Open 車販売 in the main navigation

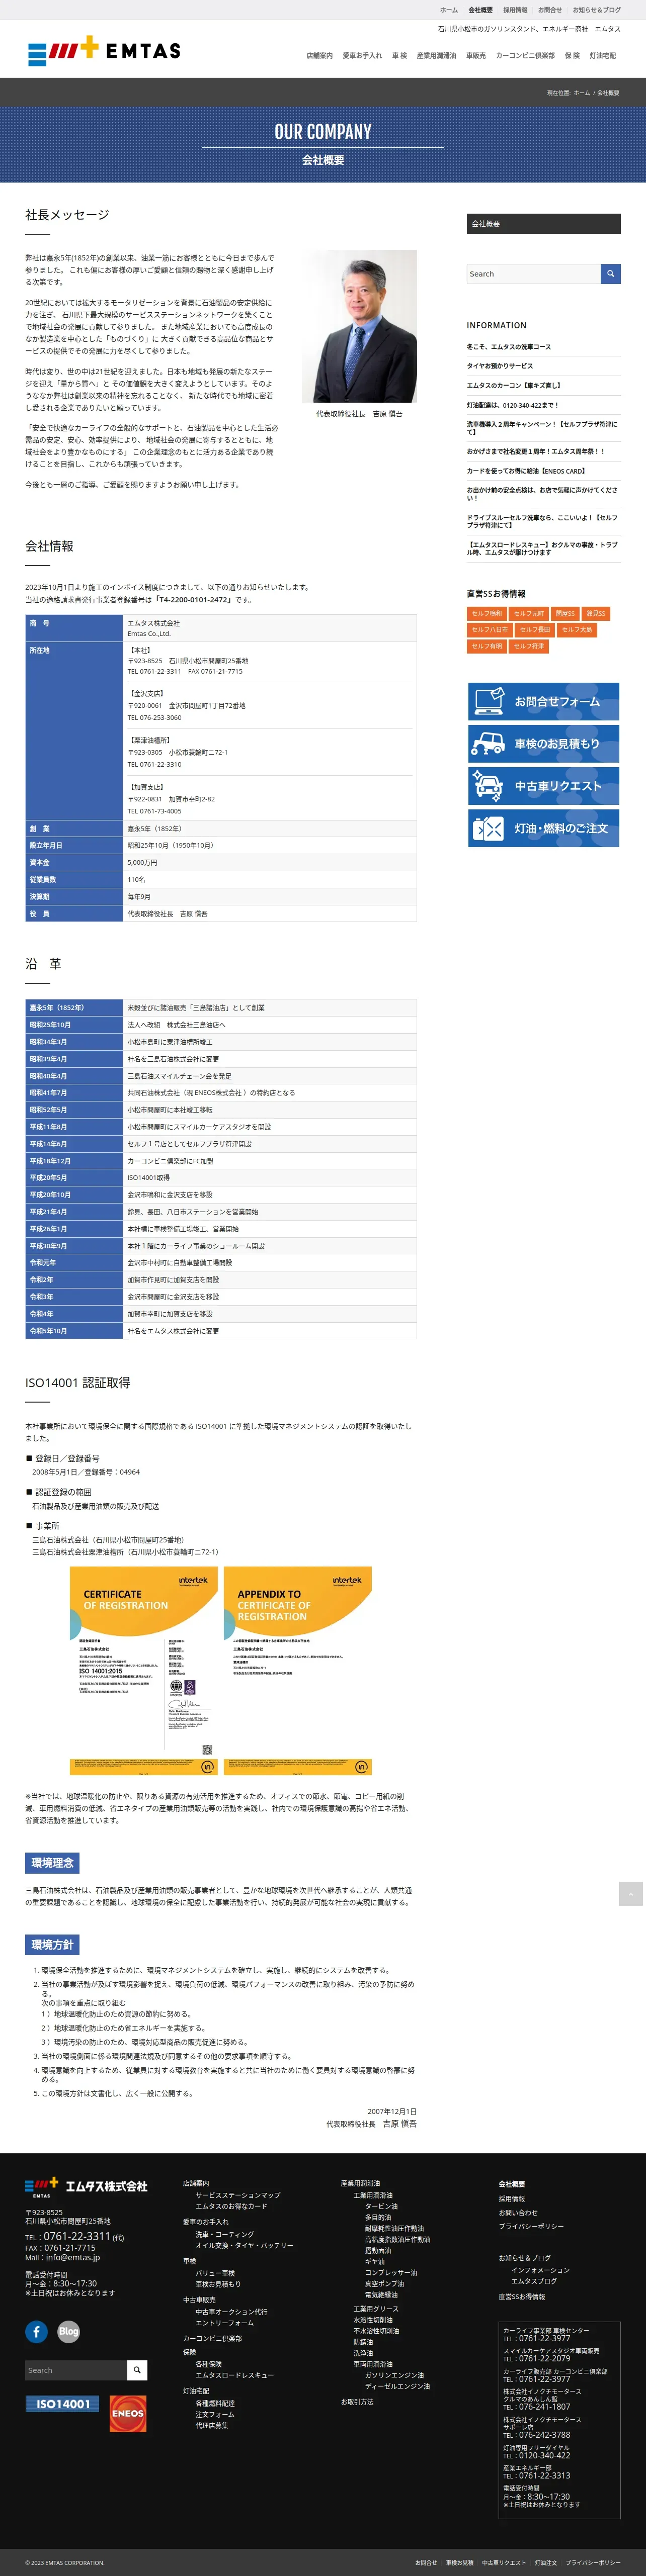coord(476,56)
